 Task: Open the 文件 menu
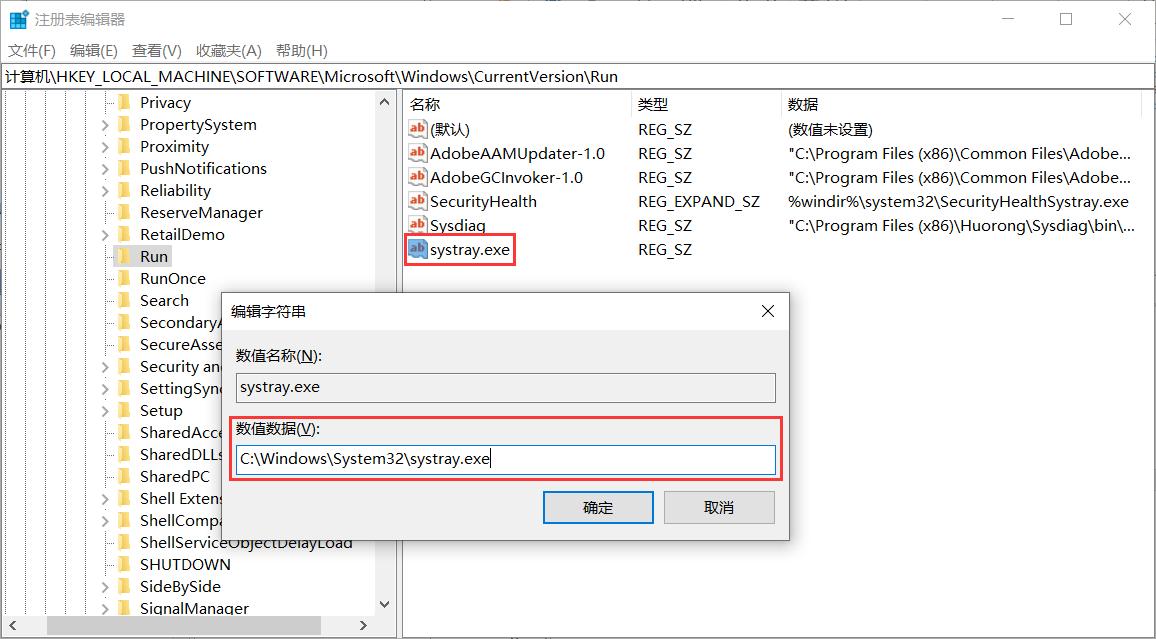30,50
